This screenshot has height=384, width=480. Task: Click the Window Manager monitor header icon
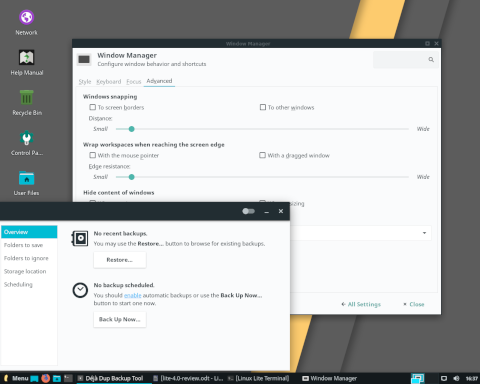[x=84, y=60]
